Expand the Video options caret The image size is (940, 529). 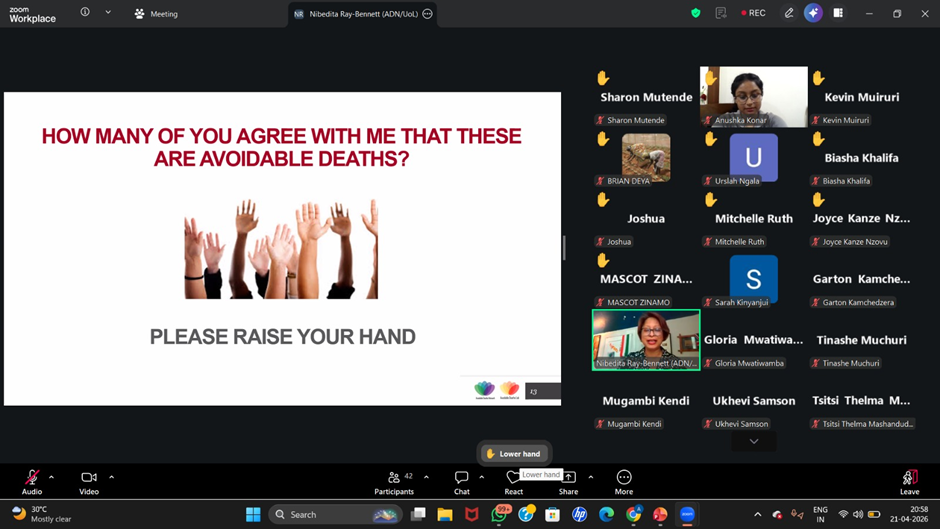[x=112, y=477]
